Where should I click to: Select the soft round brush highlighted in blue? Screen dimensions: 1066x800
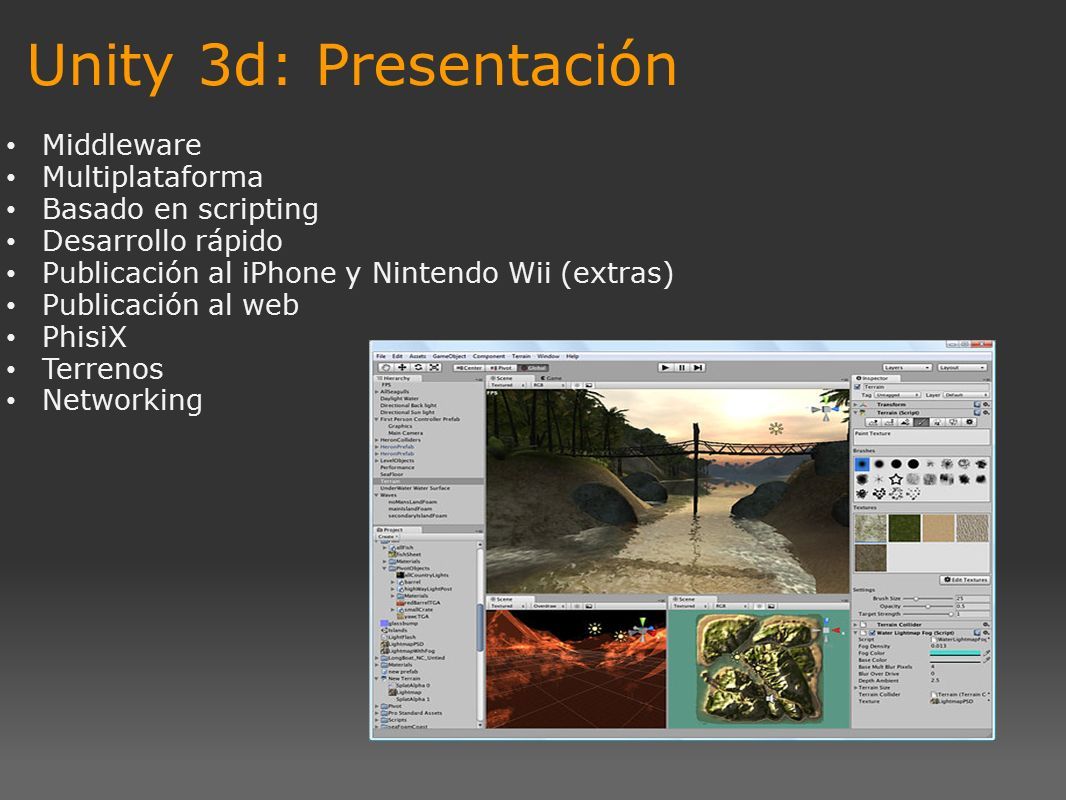tap(862, 464)
